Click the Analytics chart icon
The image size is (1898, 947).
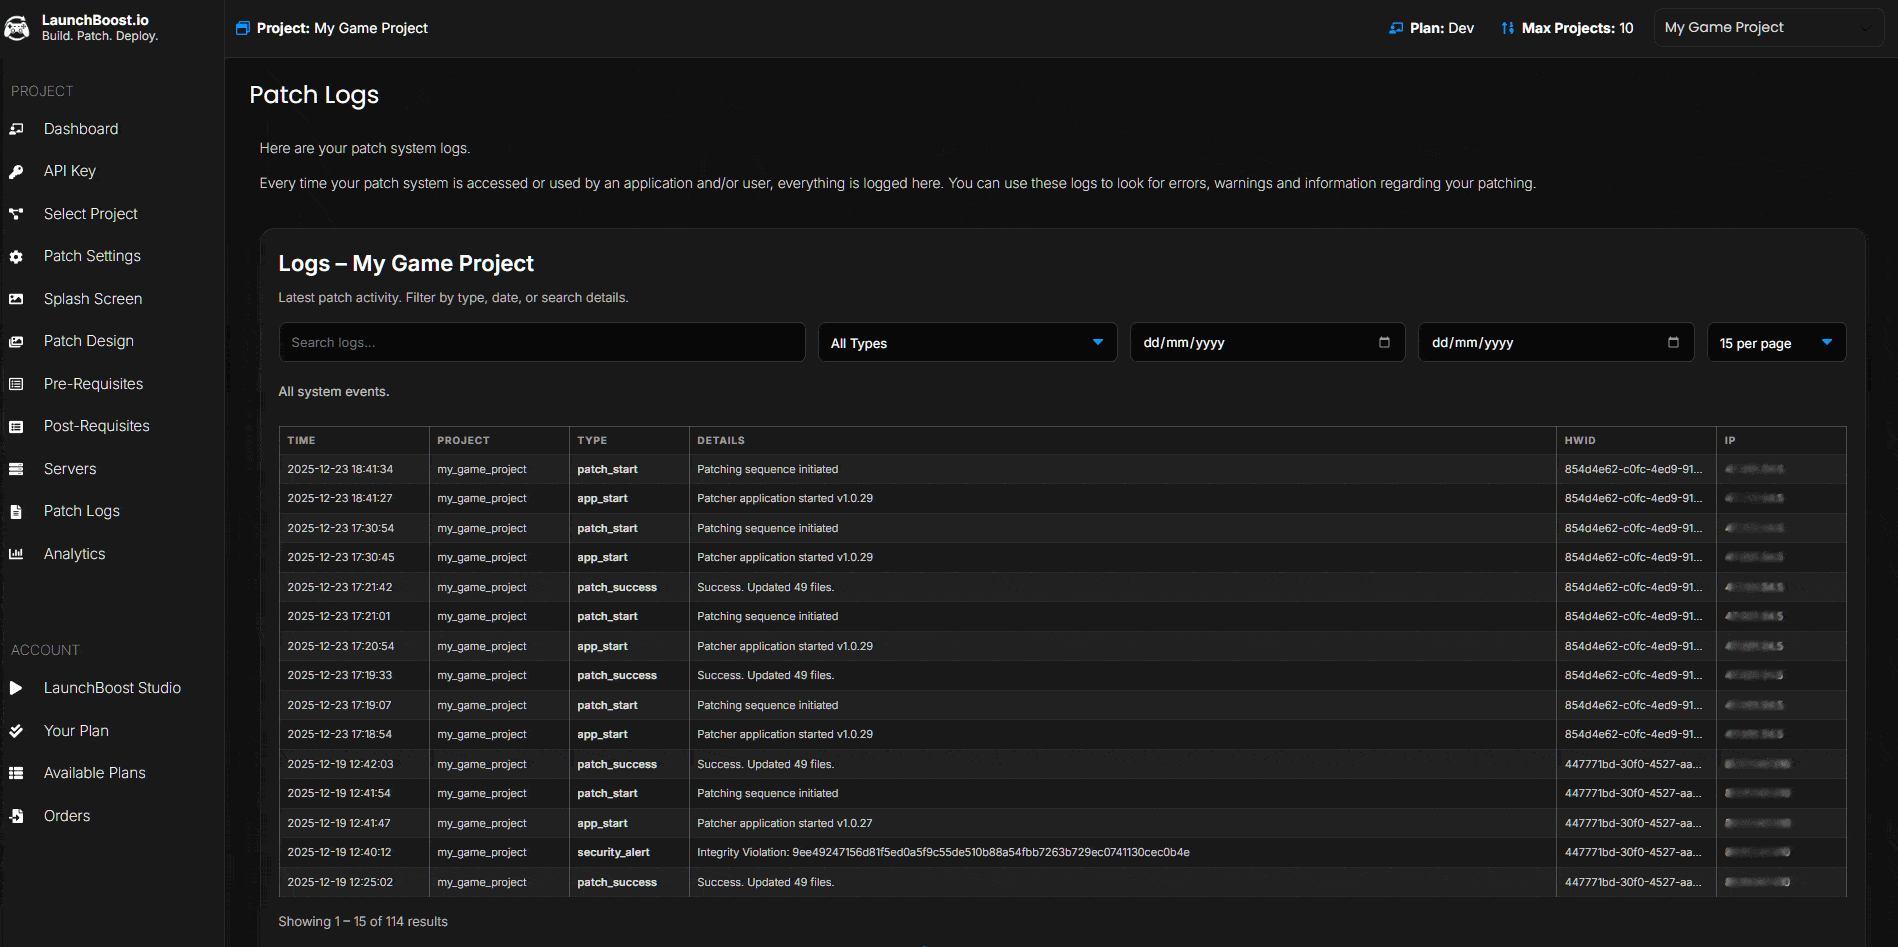point(16,554)
